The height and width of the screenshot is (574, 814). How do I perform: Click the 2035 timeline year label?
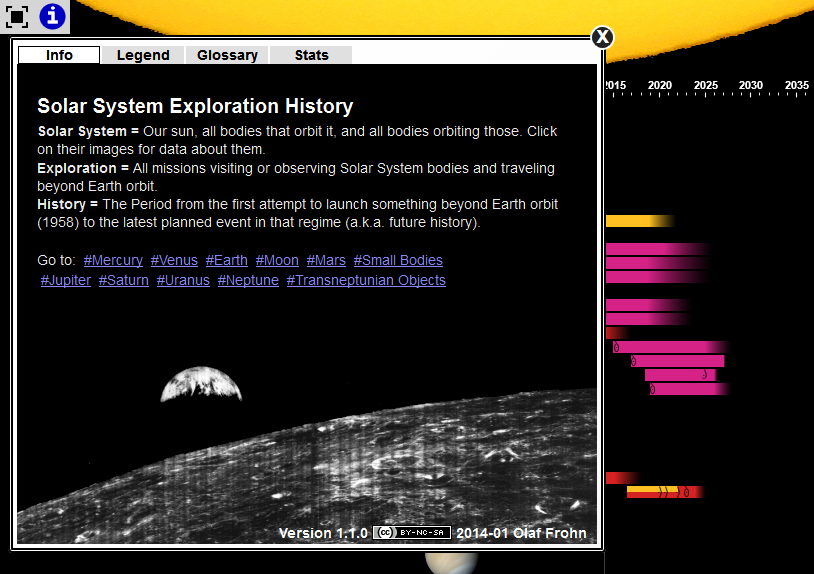click(x=796, y=85)
